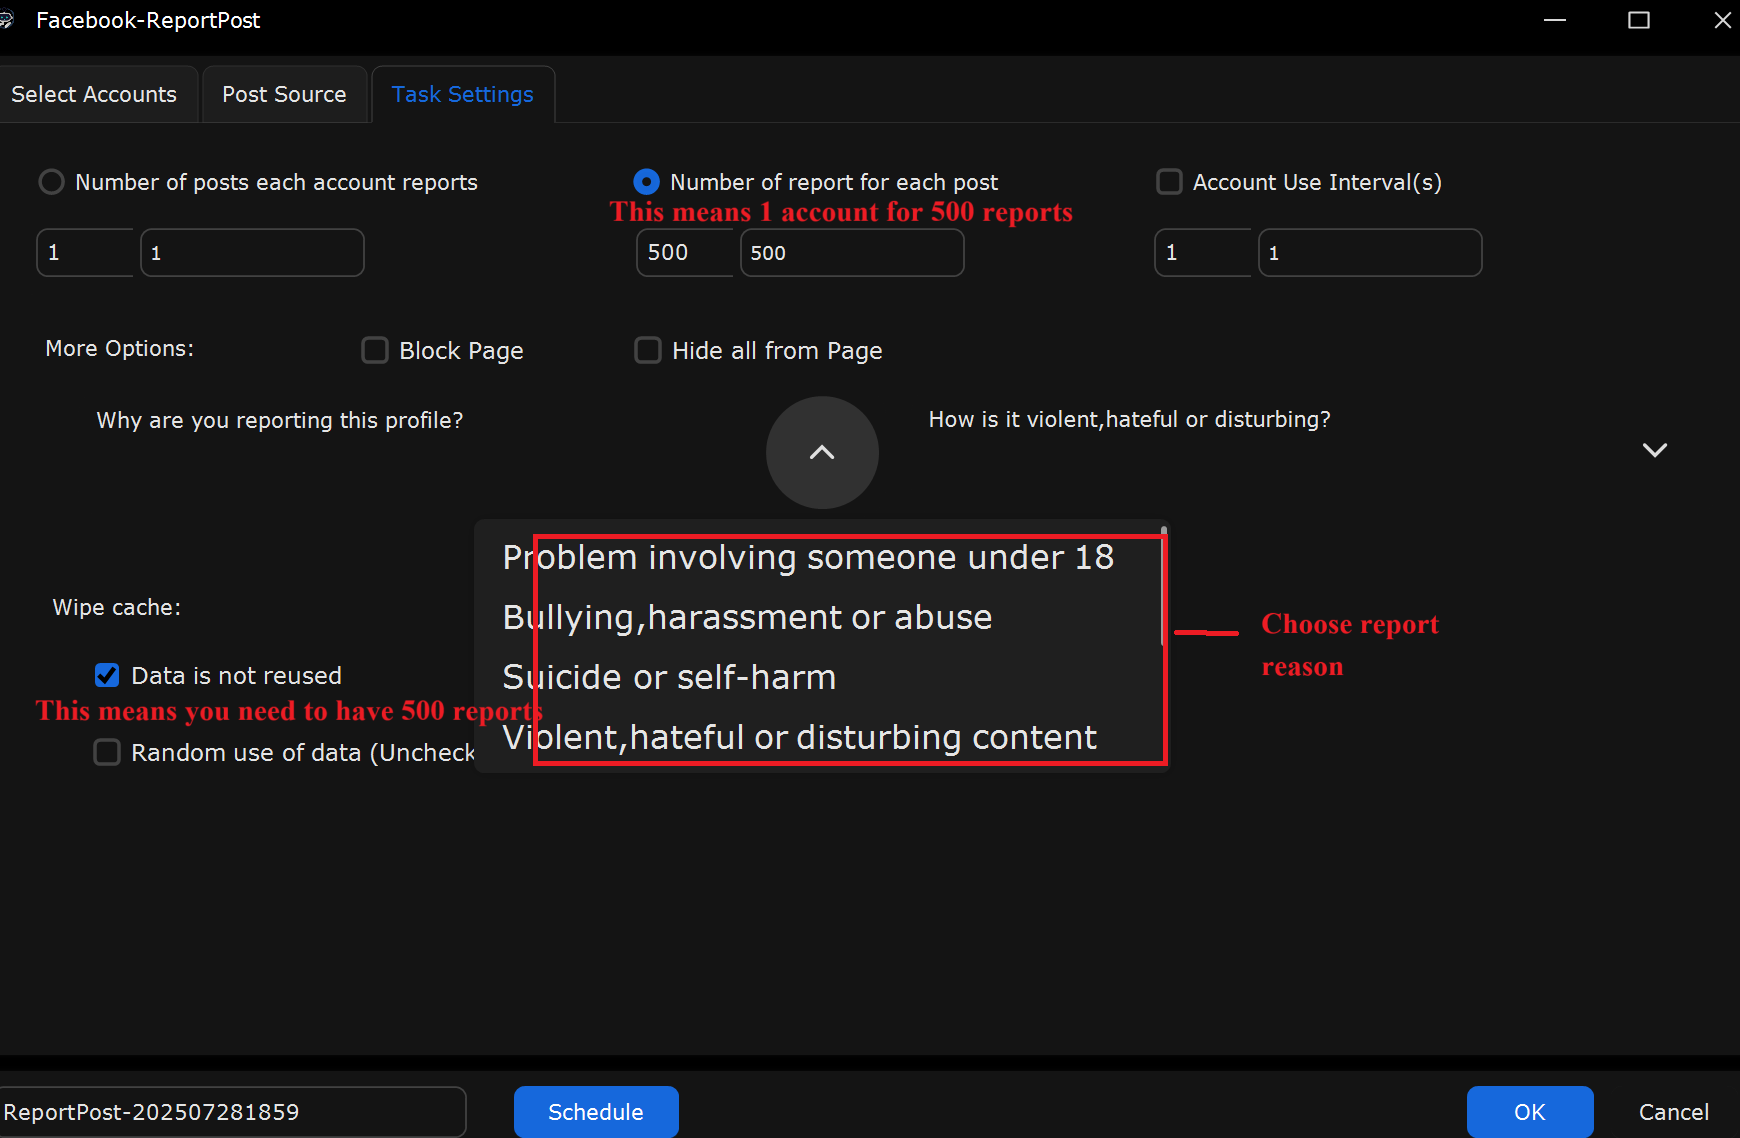Close the Facebook-ReportPost window
Screen dimensions: 1740x1138
pos(1722,20)
